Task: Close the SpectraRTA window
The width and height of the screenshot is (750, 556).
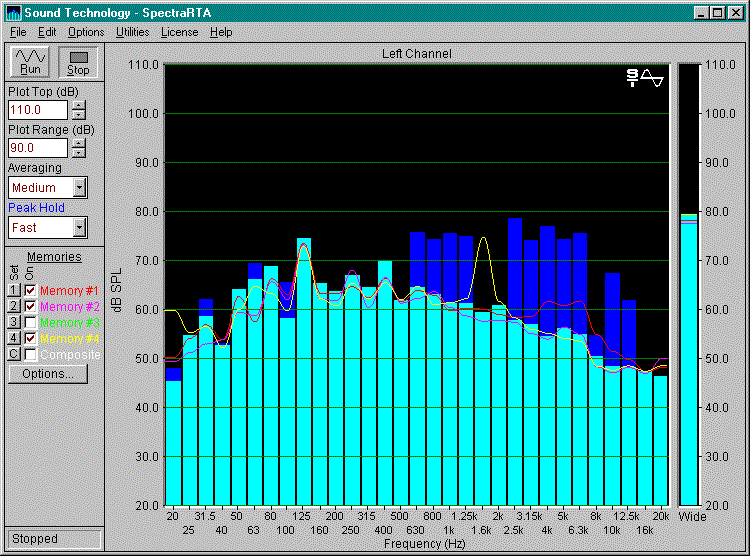Action: click(735, 13)
